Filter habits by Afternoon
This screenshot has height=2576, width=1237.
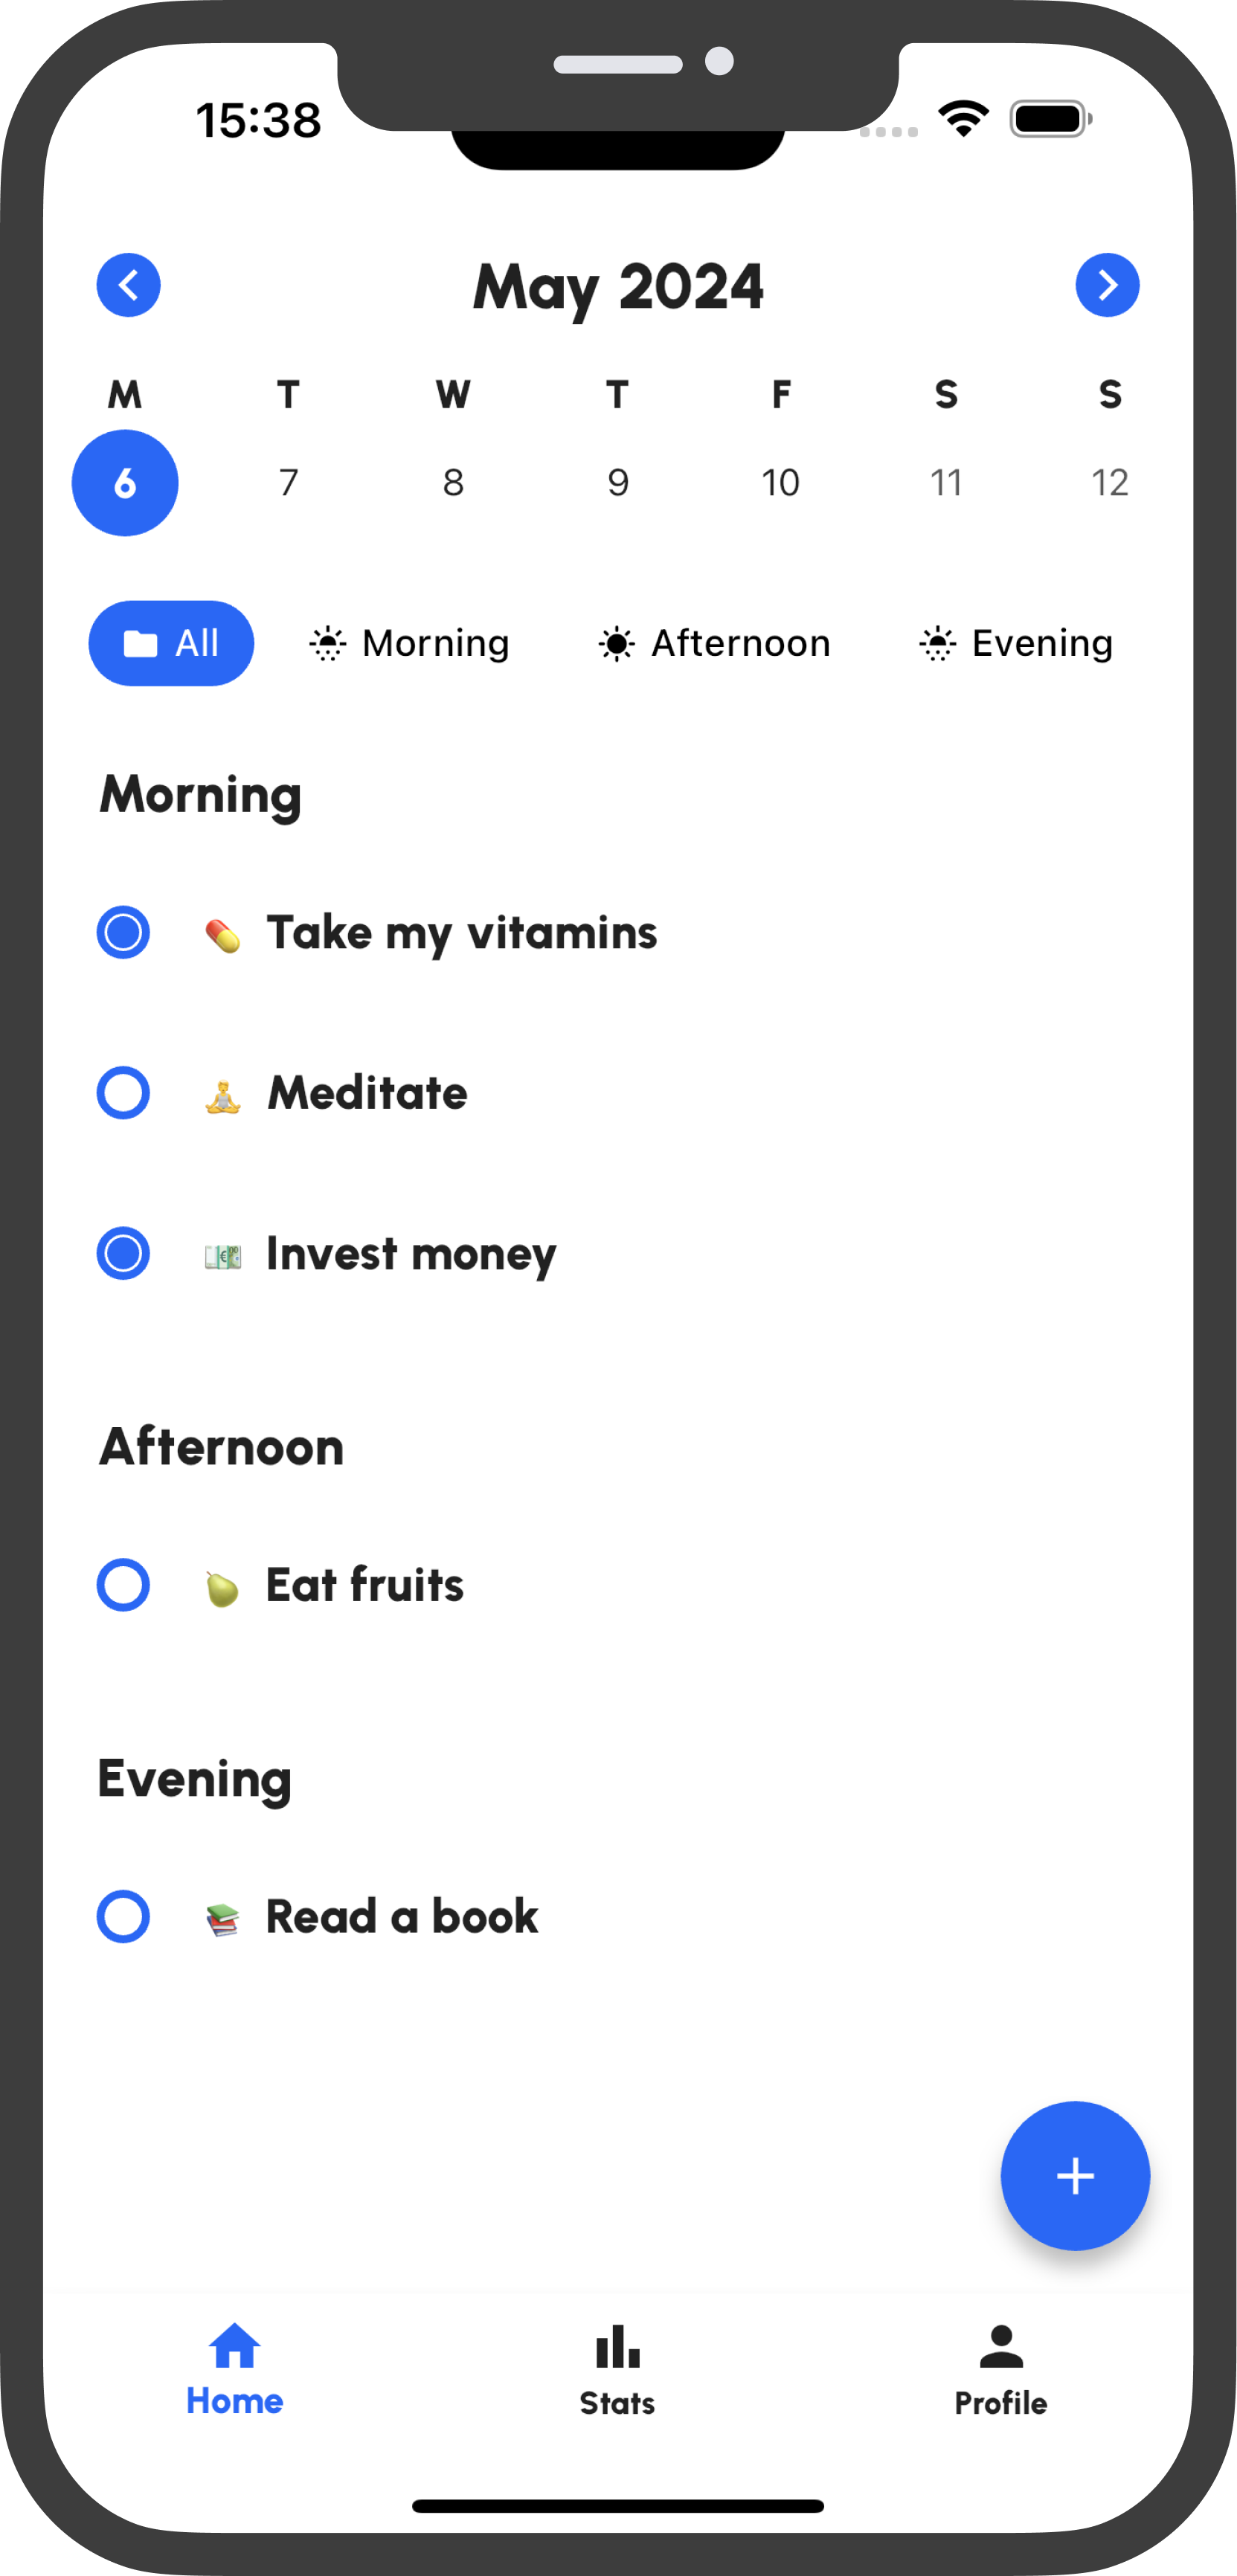click(714, 643)
